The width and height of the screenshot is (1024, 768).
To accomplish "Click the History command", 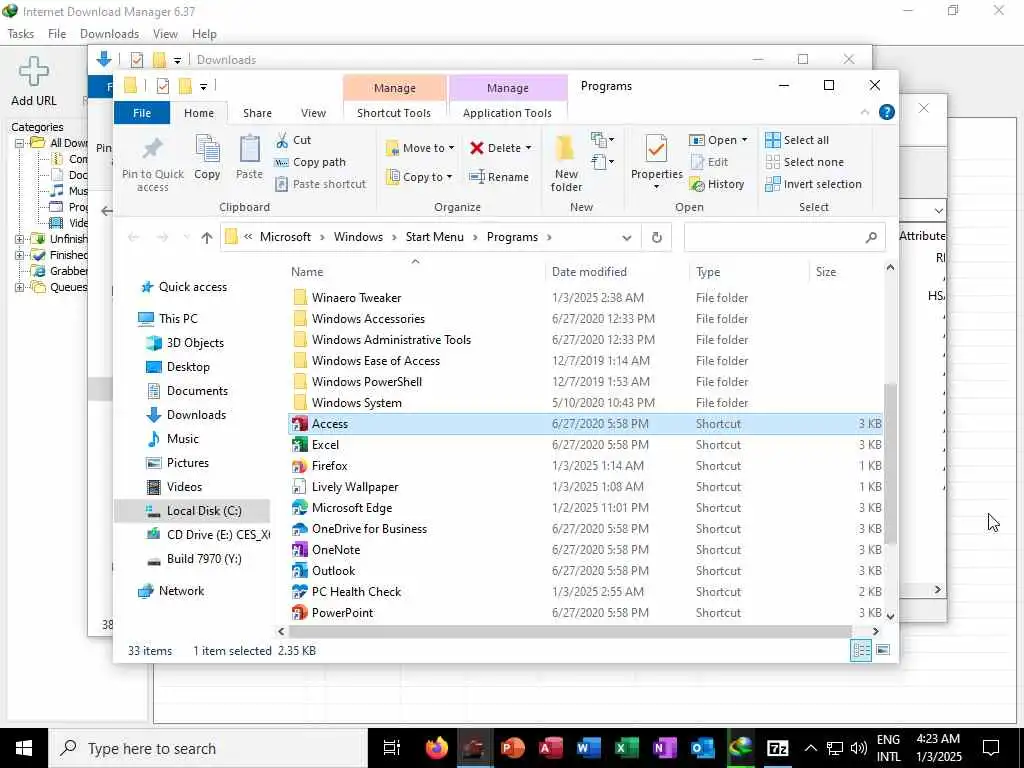I will coord(717,184).
